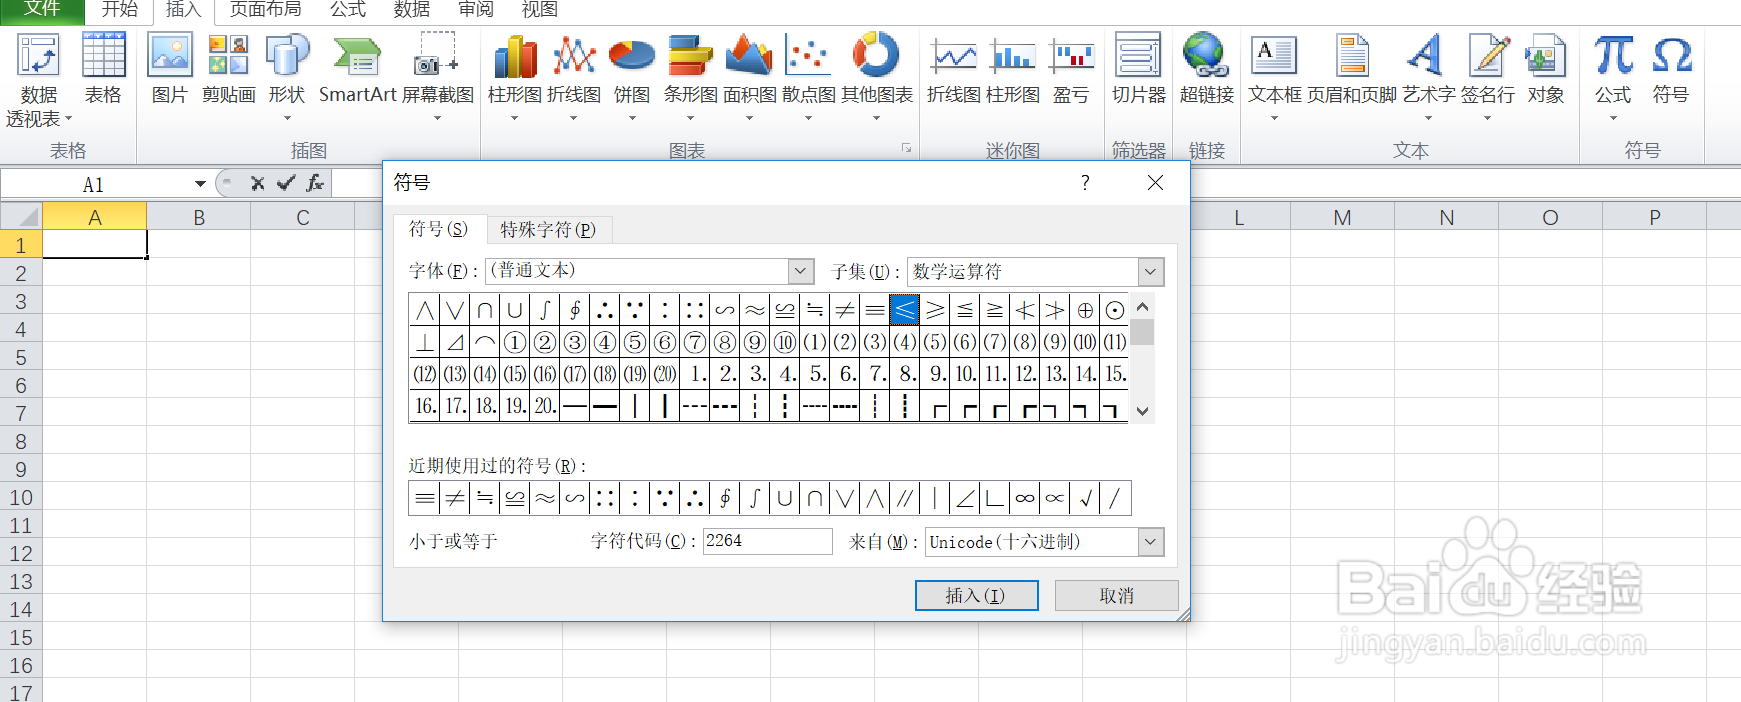Click the Symbol (符号) ribbon button

1671,68
